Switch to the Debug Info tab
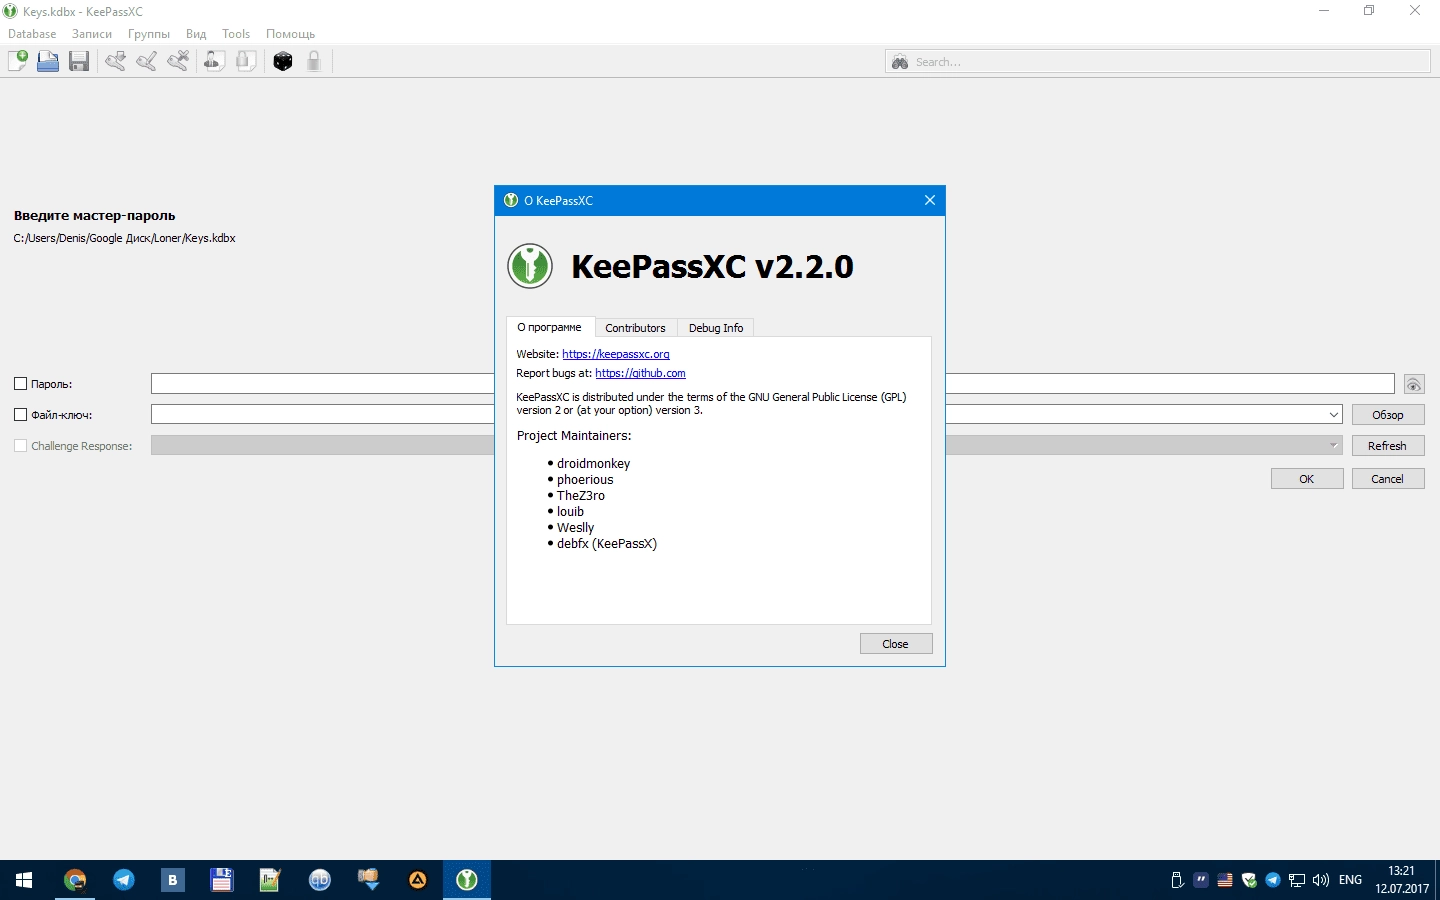The width and height of the screenshot is (1440, 900). pos(716,328)
